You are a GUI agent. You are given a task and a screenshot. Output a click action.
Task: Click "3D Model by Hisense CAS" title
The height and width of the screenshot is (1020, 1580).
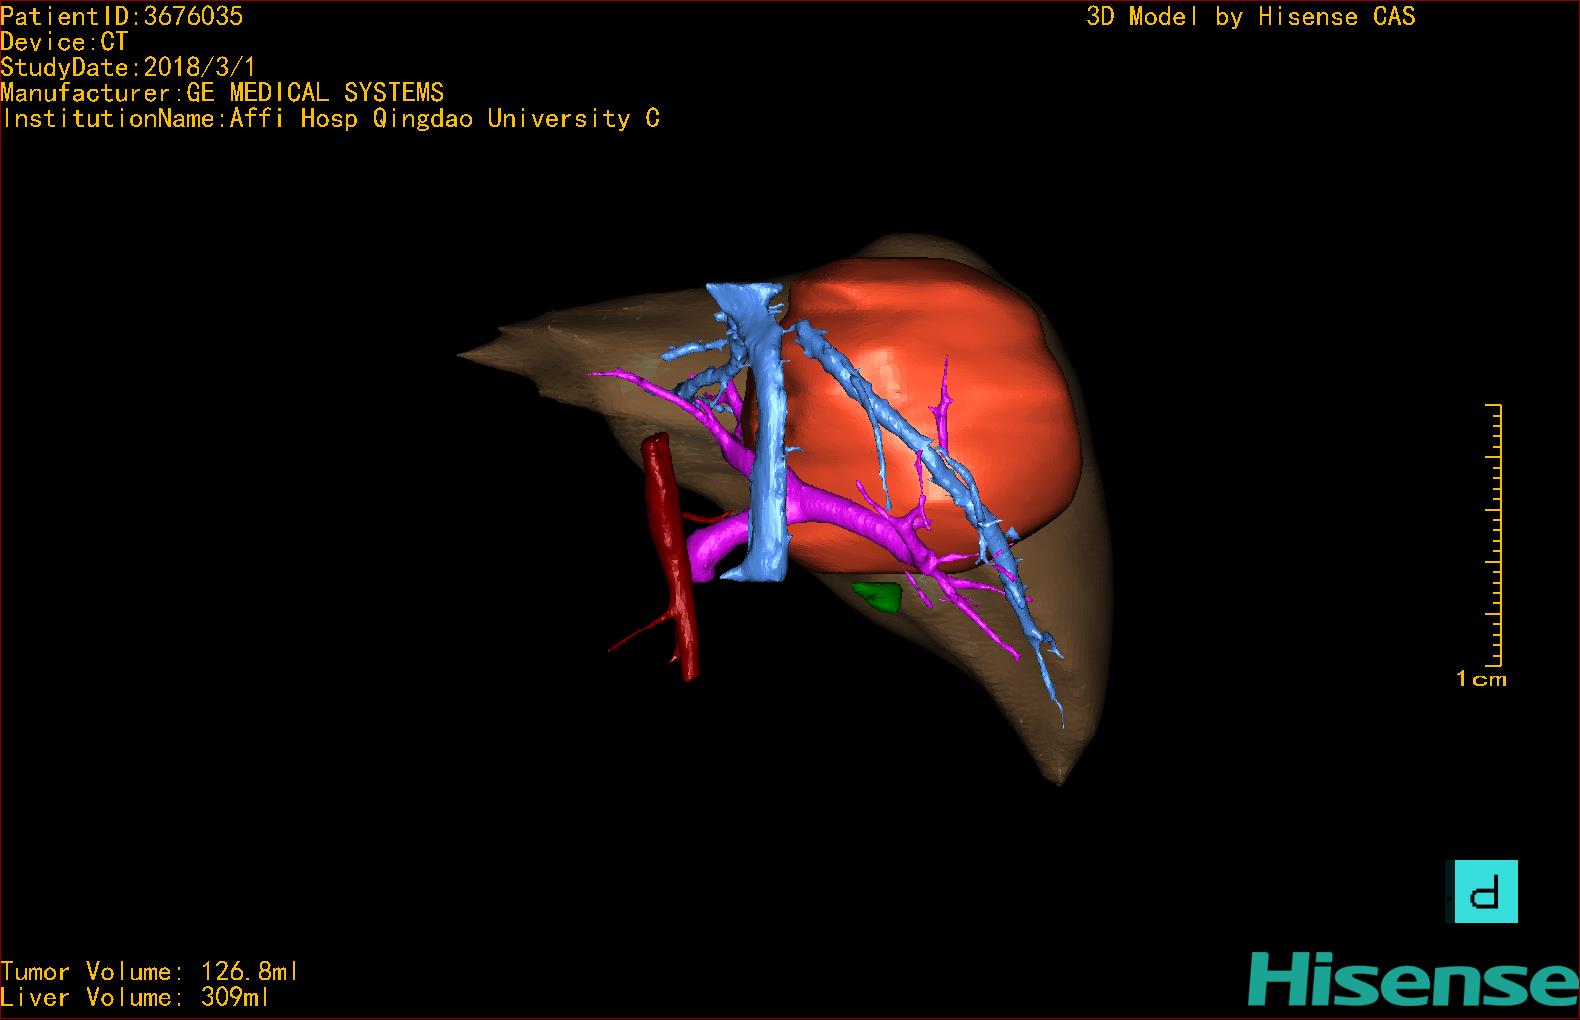(1251, 16)
